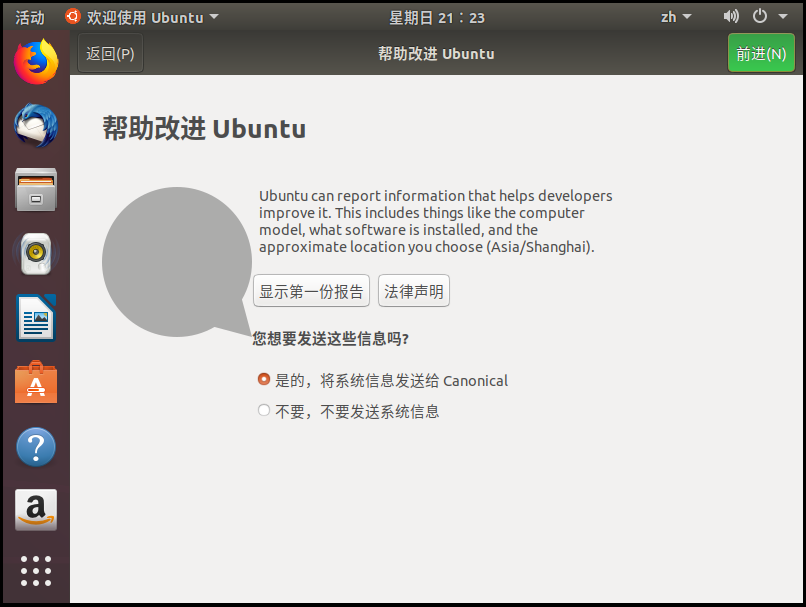Show applications grid icon

[36, 571]
